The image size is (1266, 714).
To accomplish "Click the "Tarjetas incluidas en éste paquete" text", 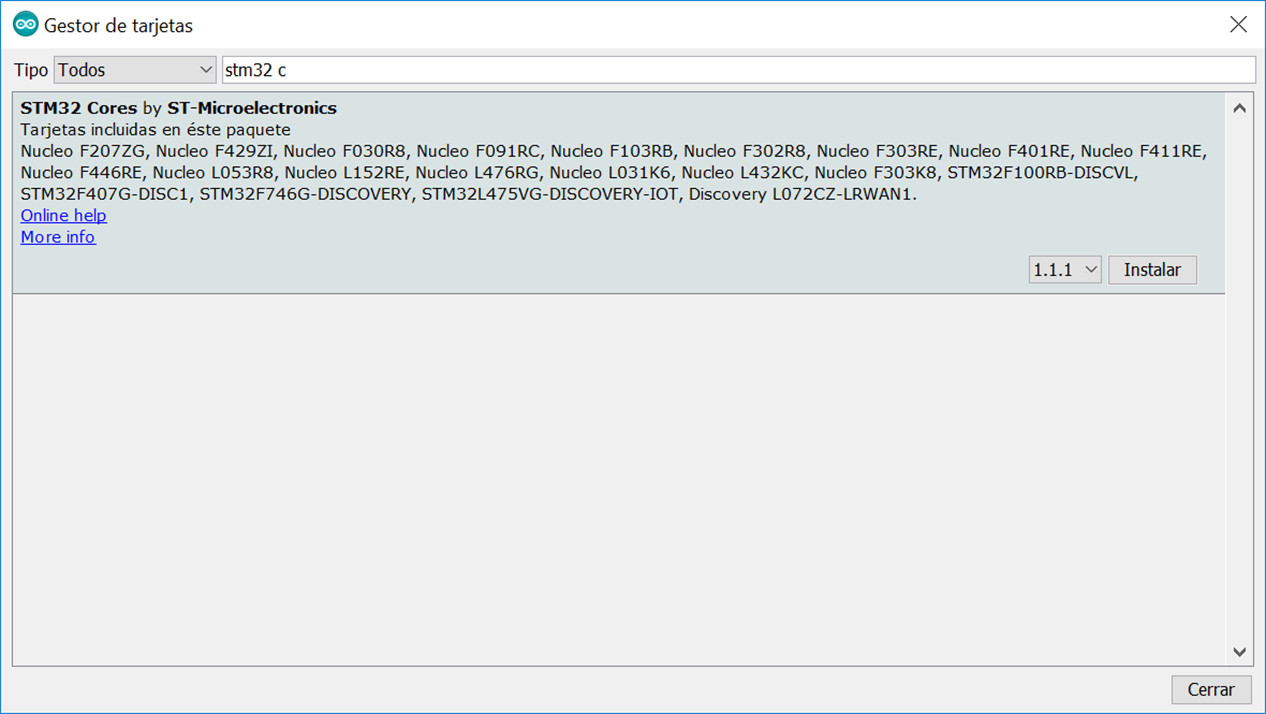I will [155, 130].
